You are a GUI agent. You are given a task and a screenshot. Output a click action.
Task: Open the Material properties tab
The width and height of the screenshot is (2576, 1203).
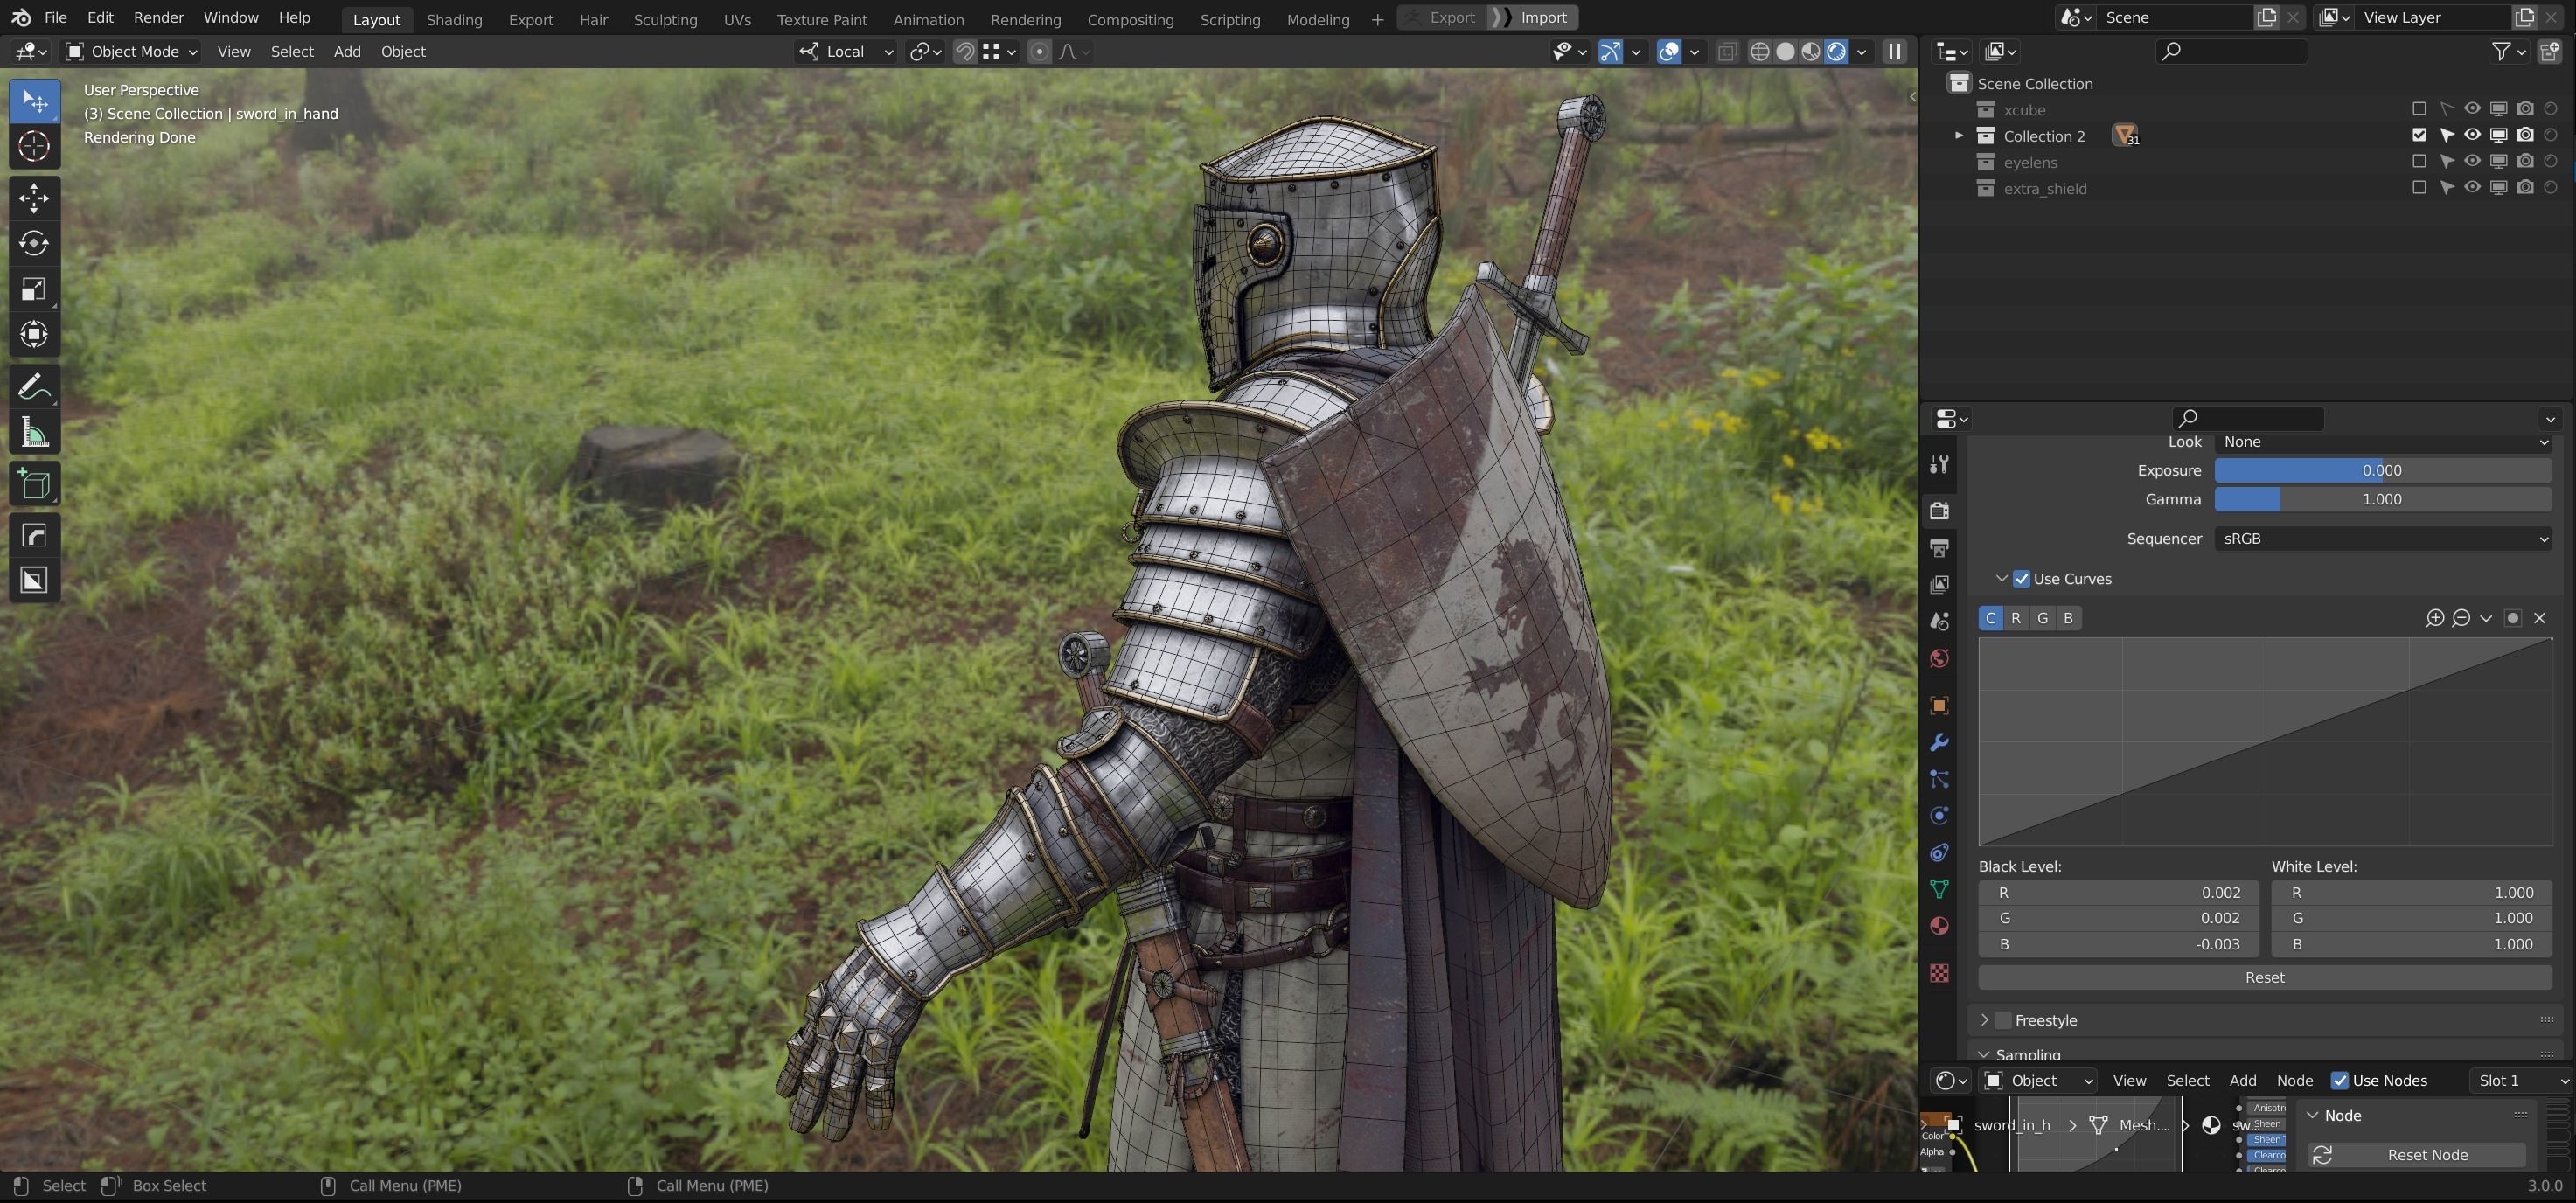pyautogui.click(x=1939, y=926)
